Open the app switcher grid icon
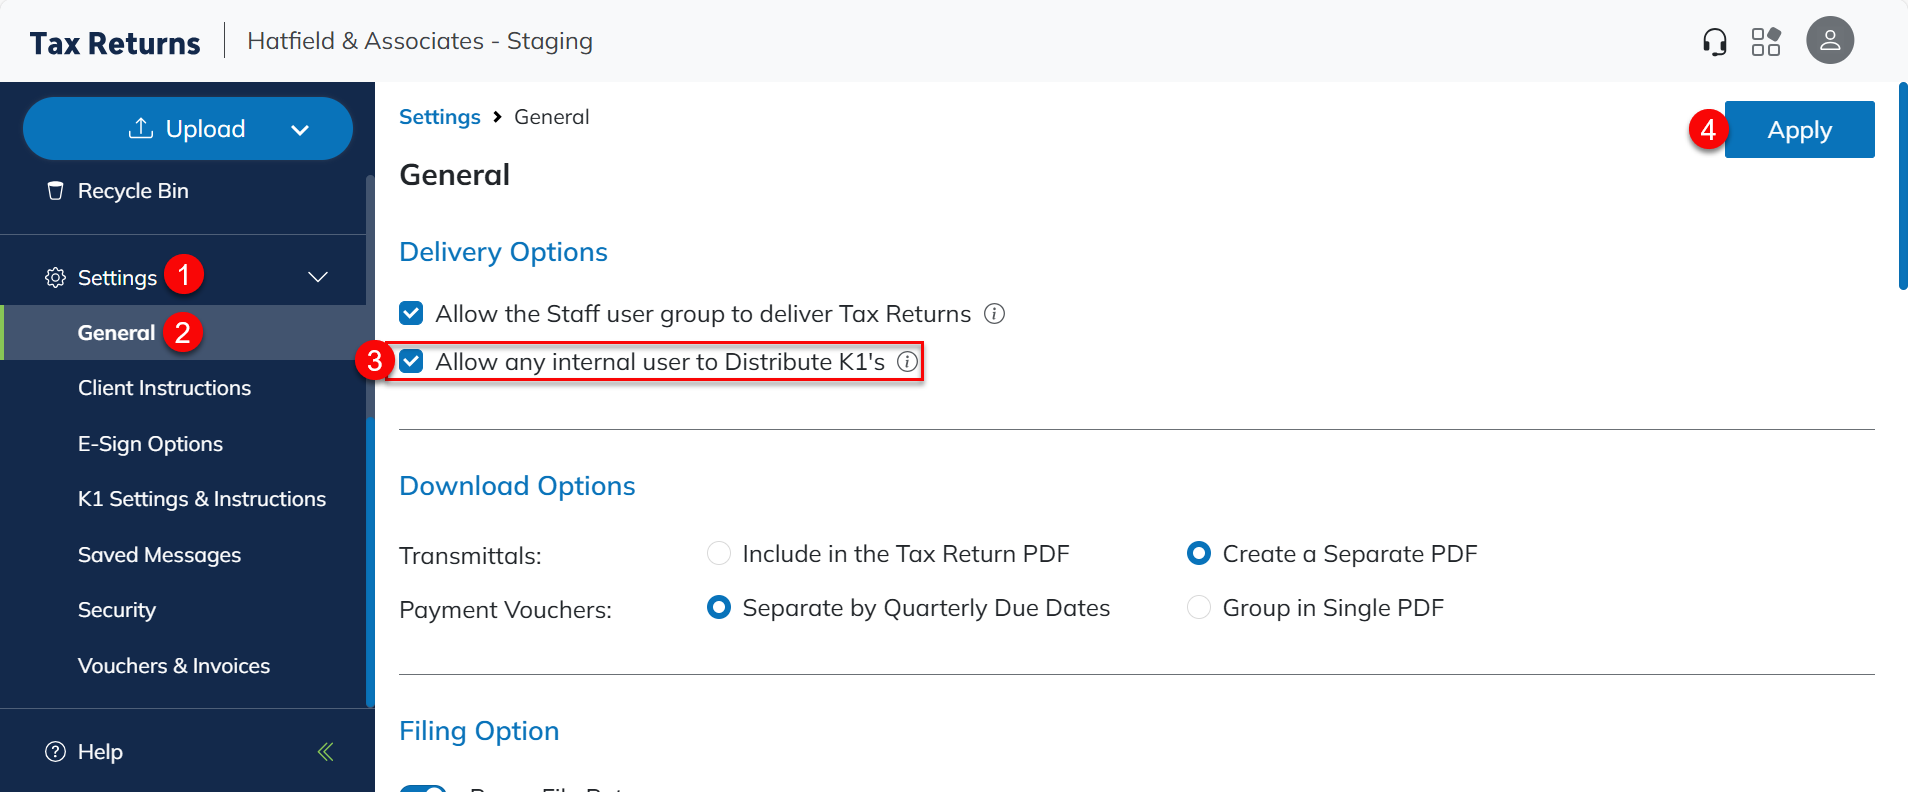Image resolution: width=1908 pixels, height=792 pixels. tap(1766, 42)
